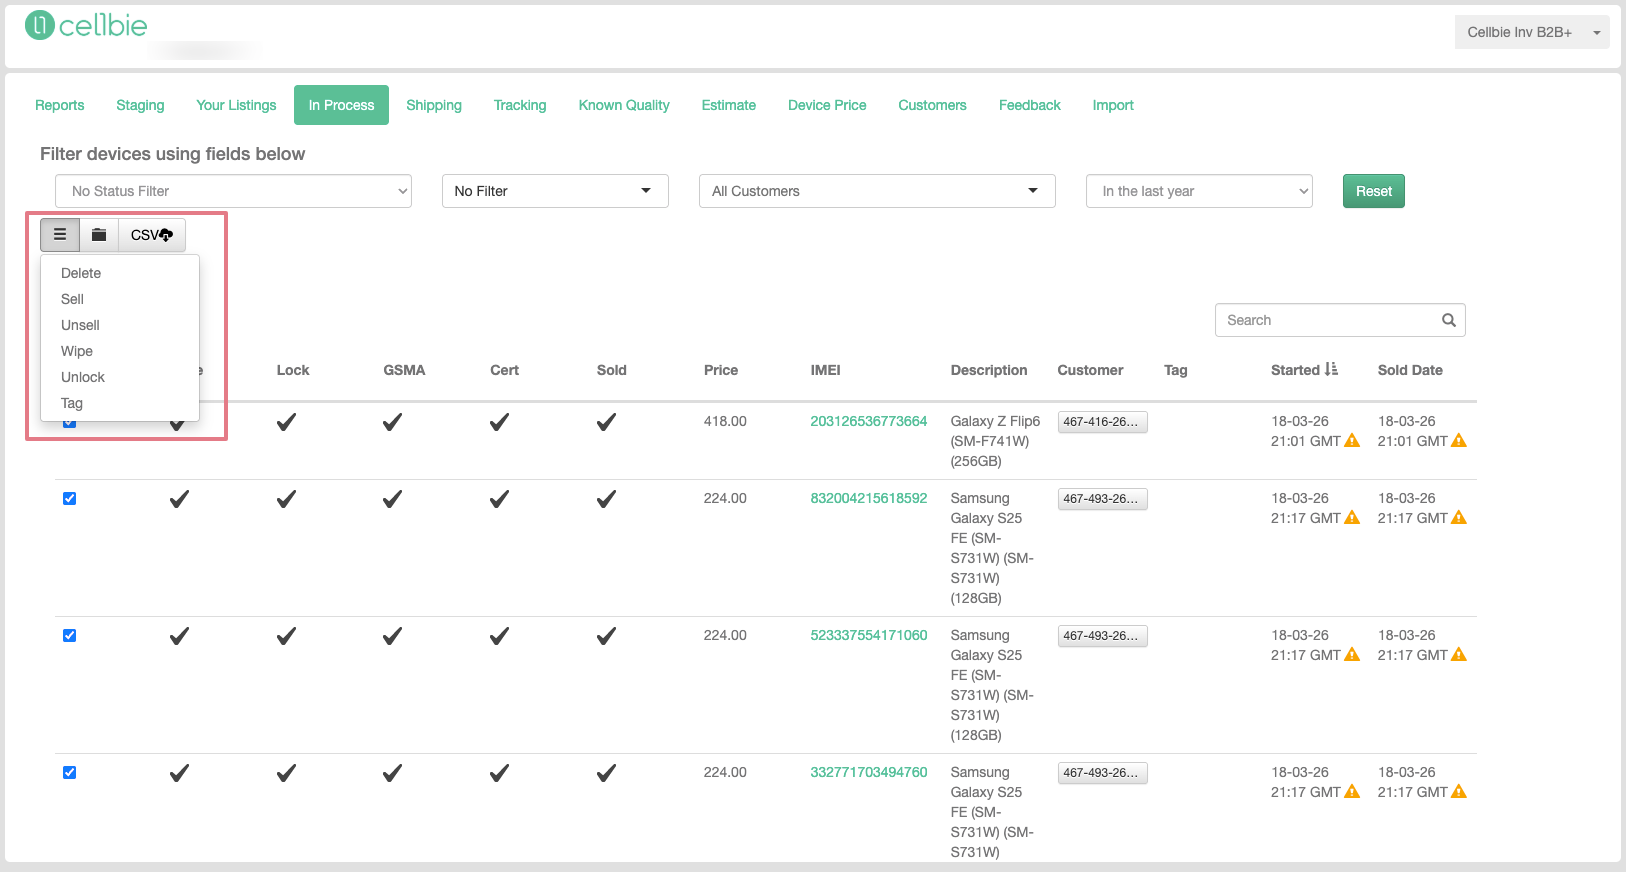Click Started warning icon for IMEI 832004215618592

[1352, 518]
